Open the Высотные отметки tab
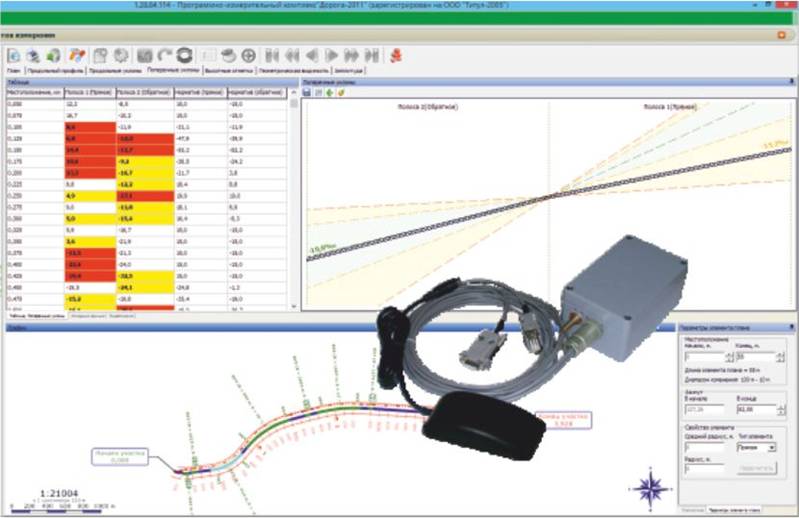Viewport: 799px width, 518px height. tap(229, 71)
